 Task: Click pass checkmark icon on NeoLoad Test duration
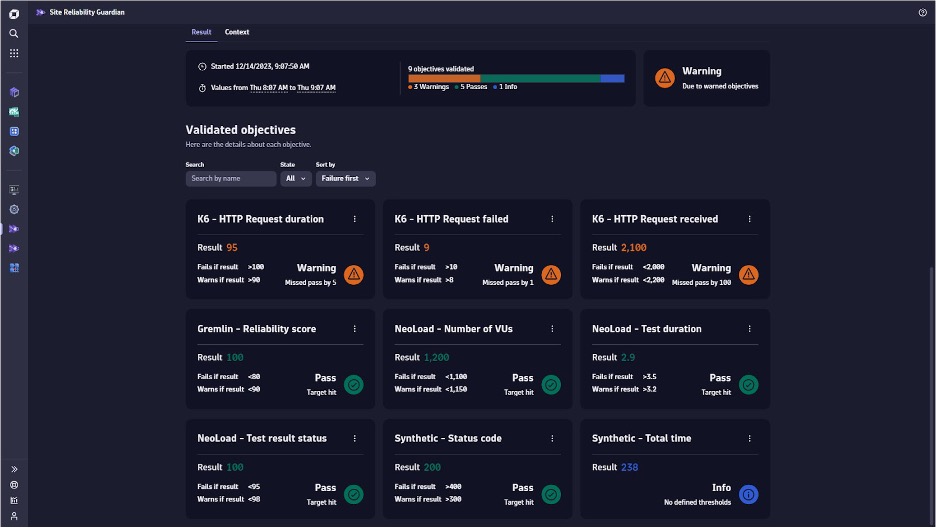pyautogui.click(x=749, y=384)
